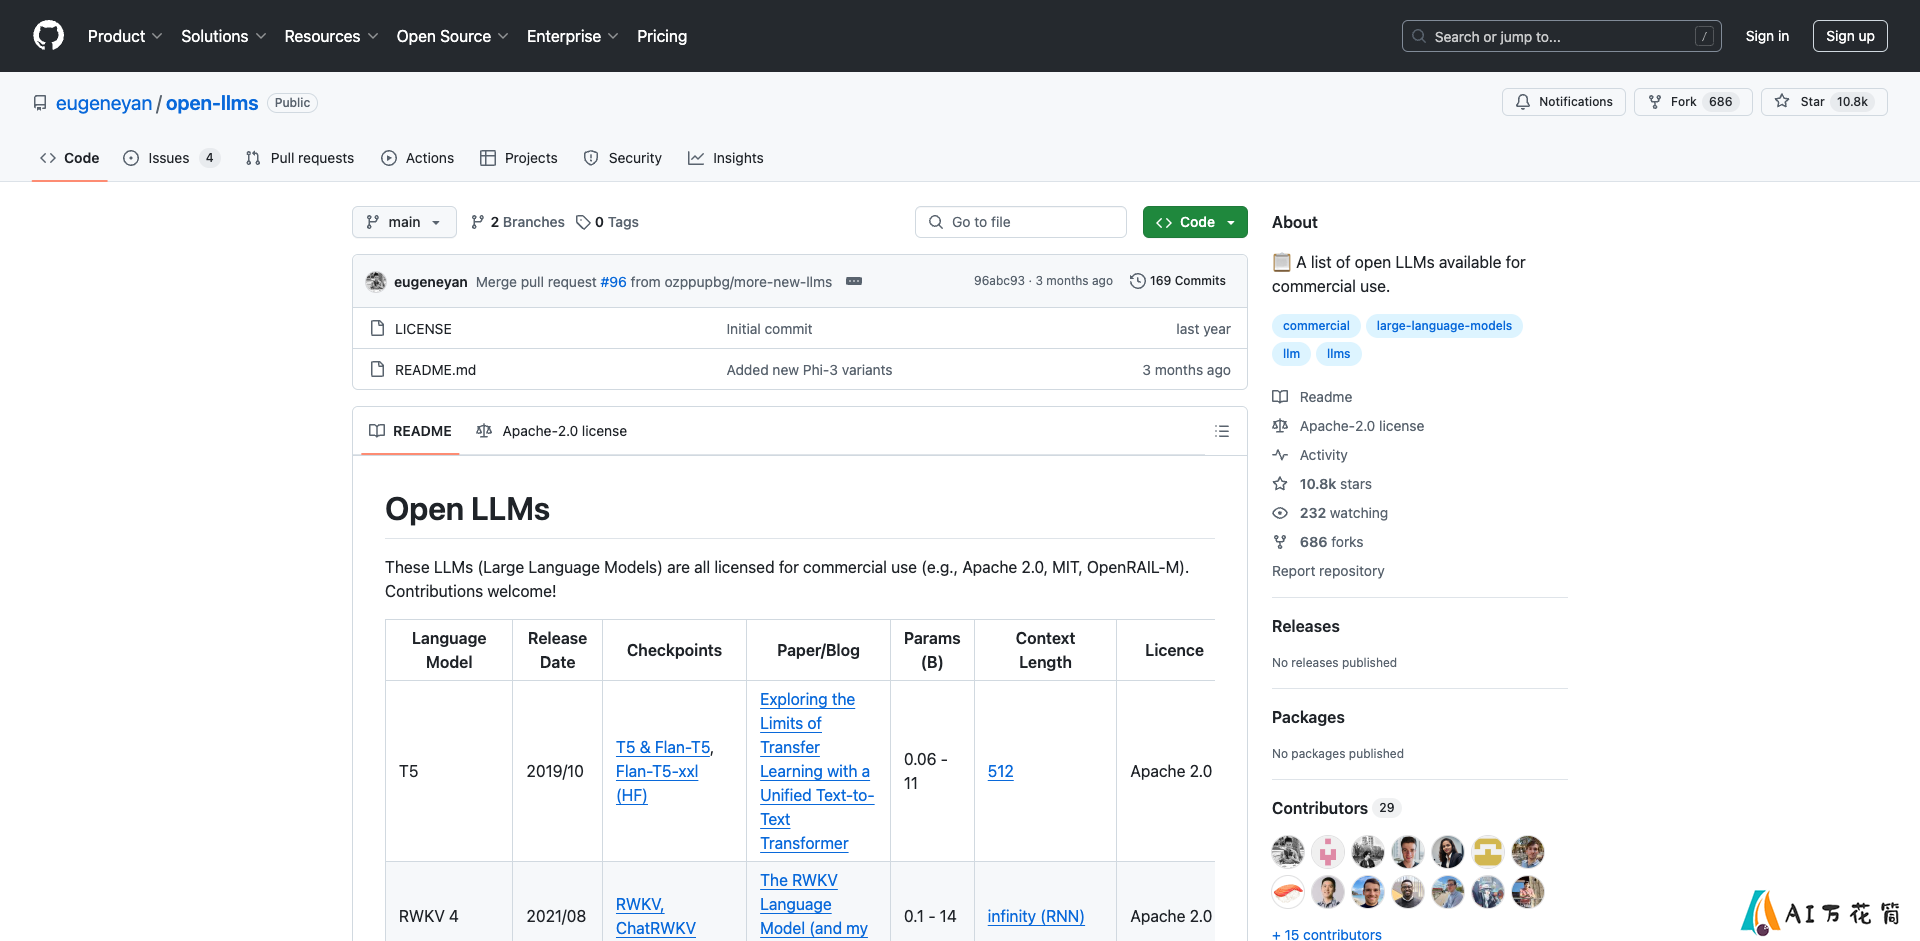Open the Pull requests tab
This screenshot has width=1920, height=941.
pyautogui.click(x=300, y=158)
